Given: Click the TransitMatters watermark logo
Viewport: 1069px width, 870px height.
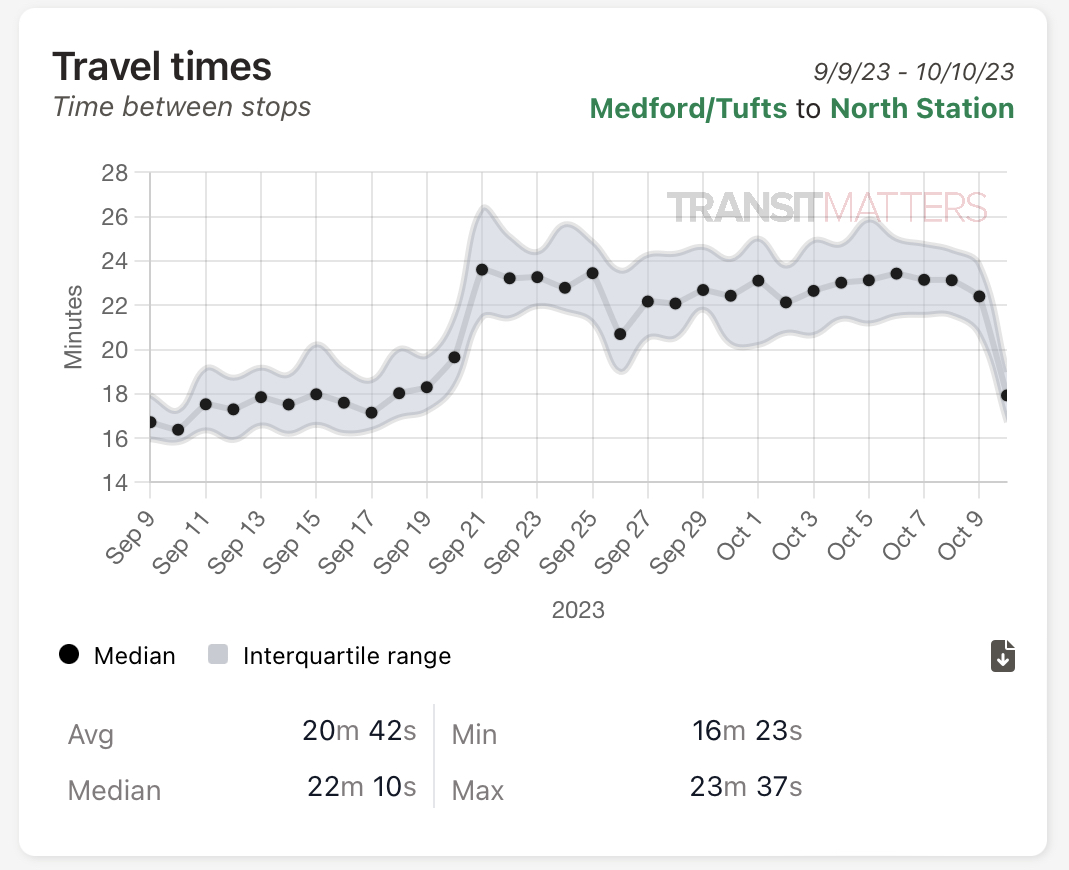Looking at the screenshot, I should point(826,208).
